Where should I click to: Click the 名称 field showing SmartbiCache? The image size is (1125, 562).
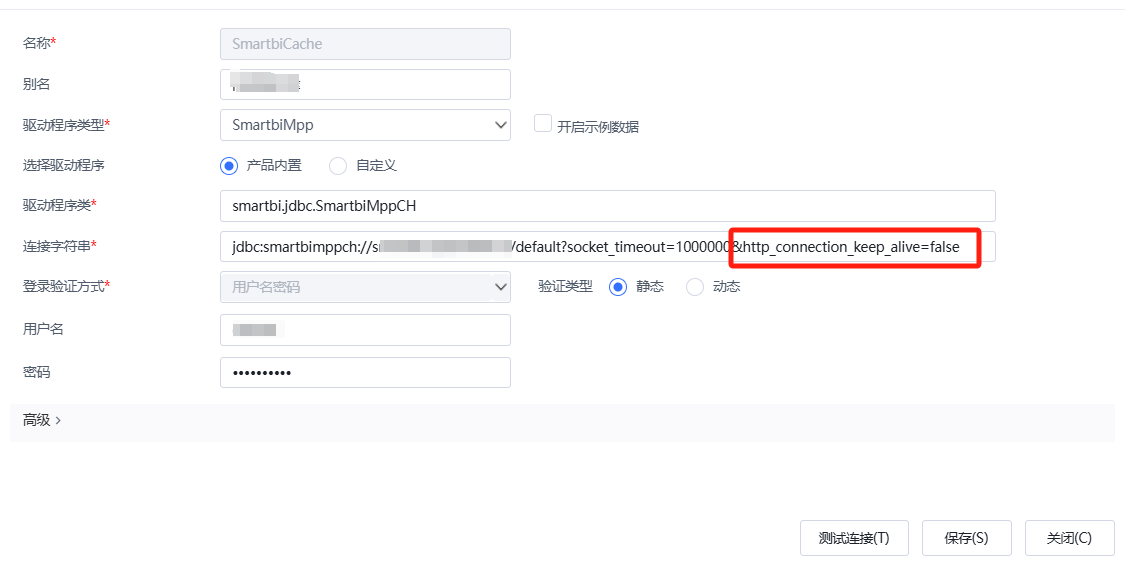pos(365,44)
